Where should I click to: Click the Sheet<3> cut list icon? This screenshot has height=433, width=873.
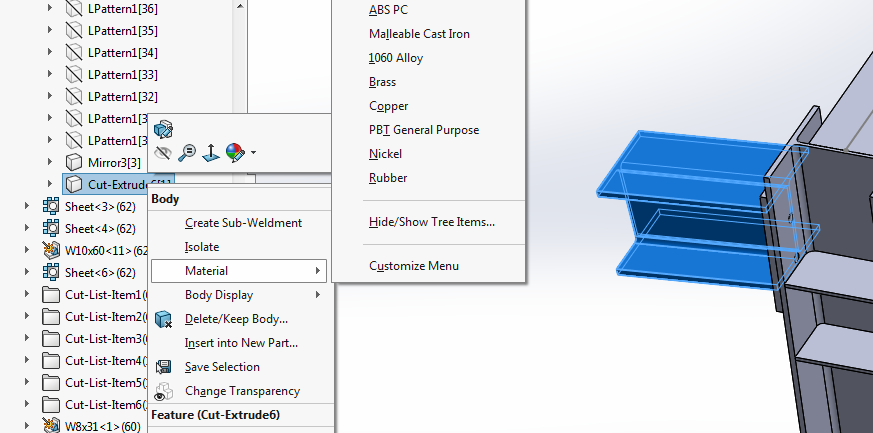pos(51,207)
